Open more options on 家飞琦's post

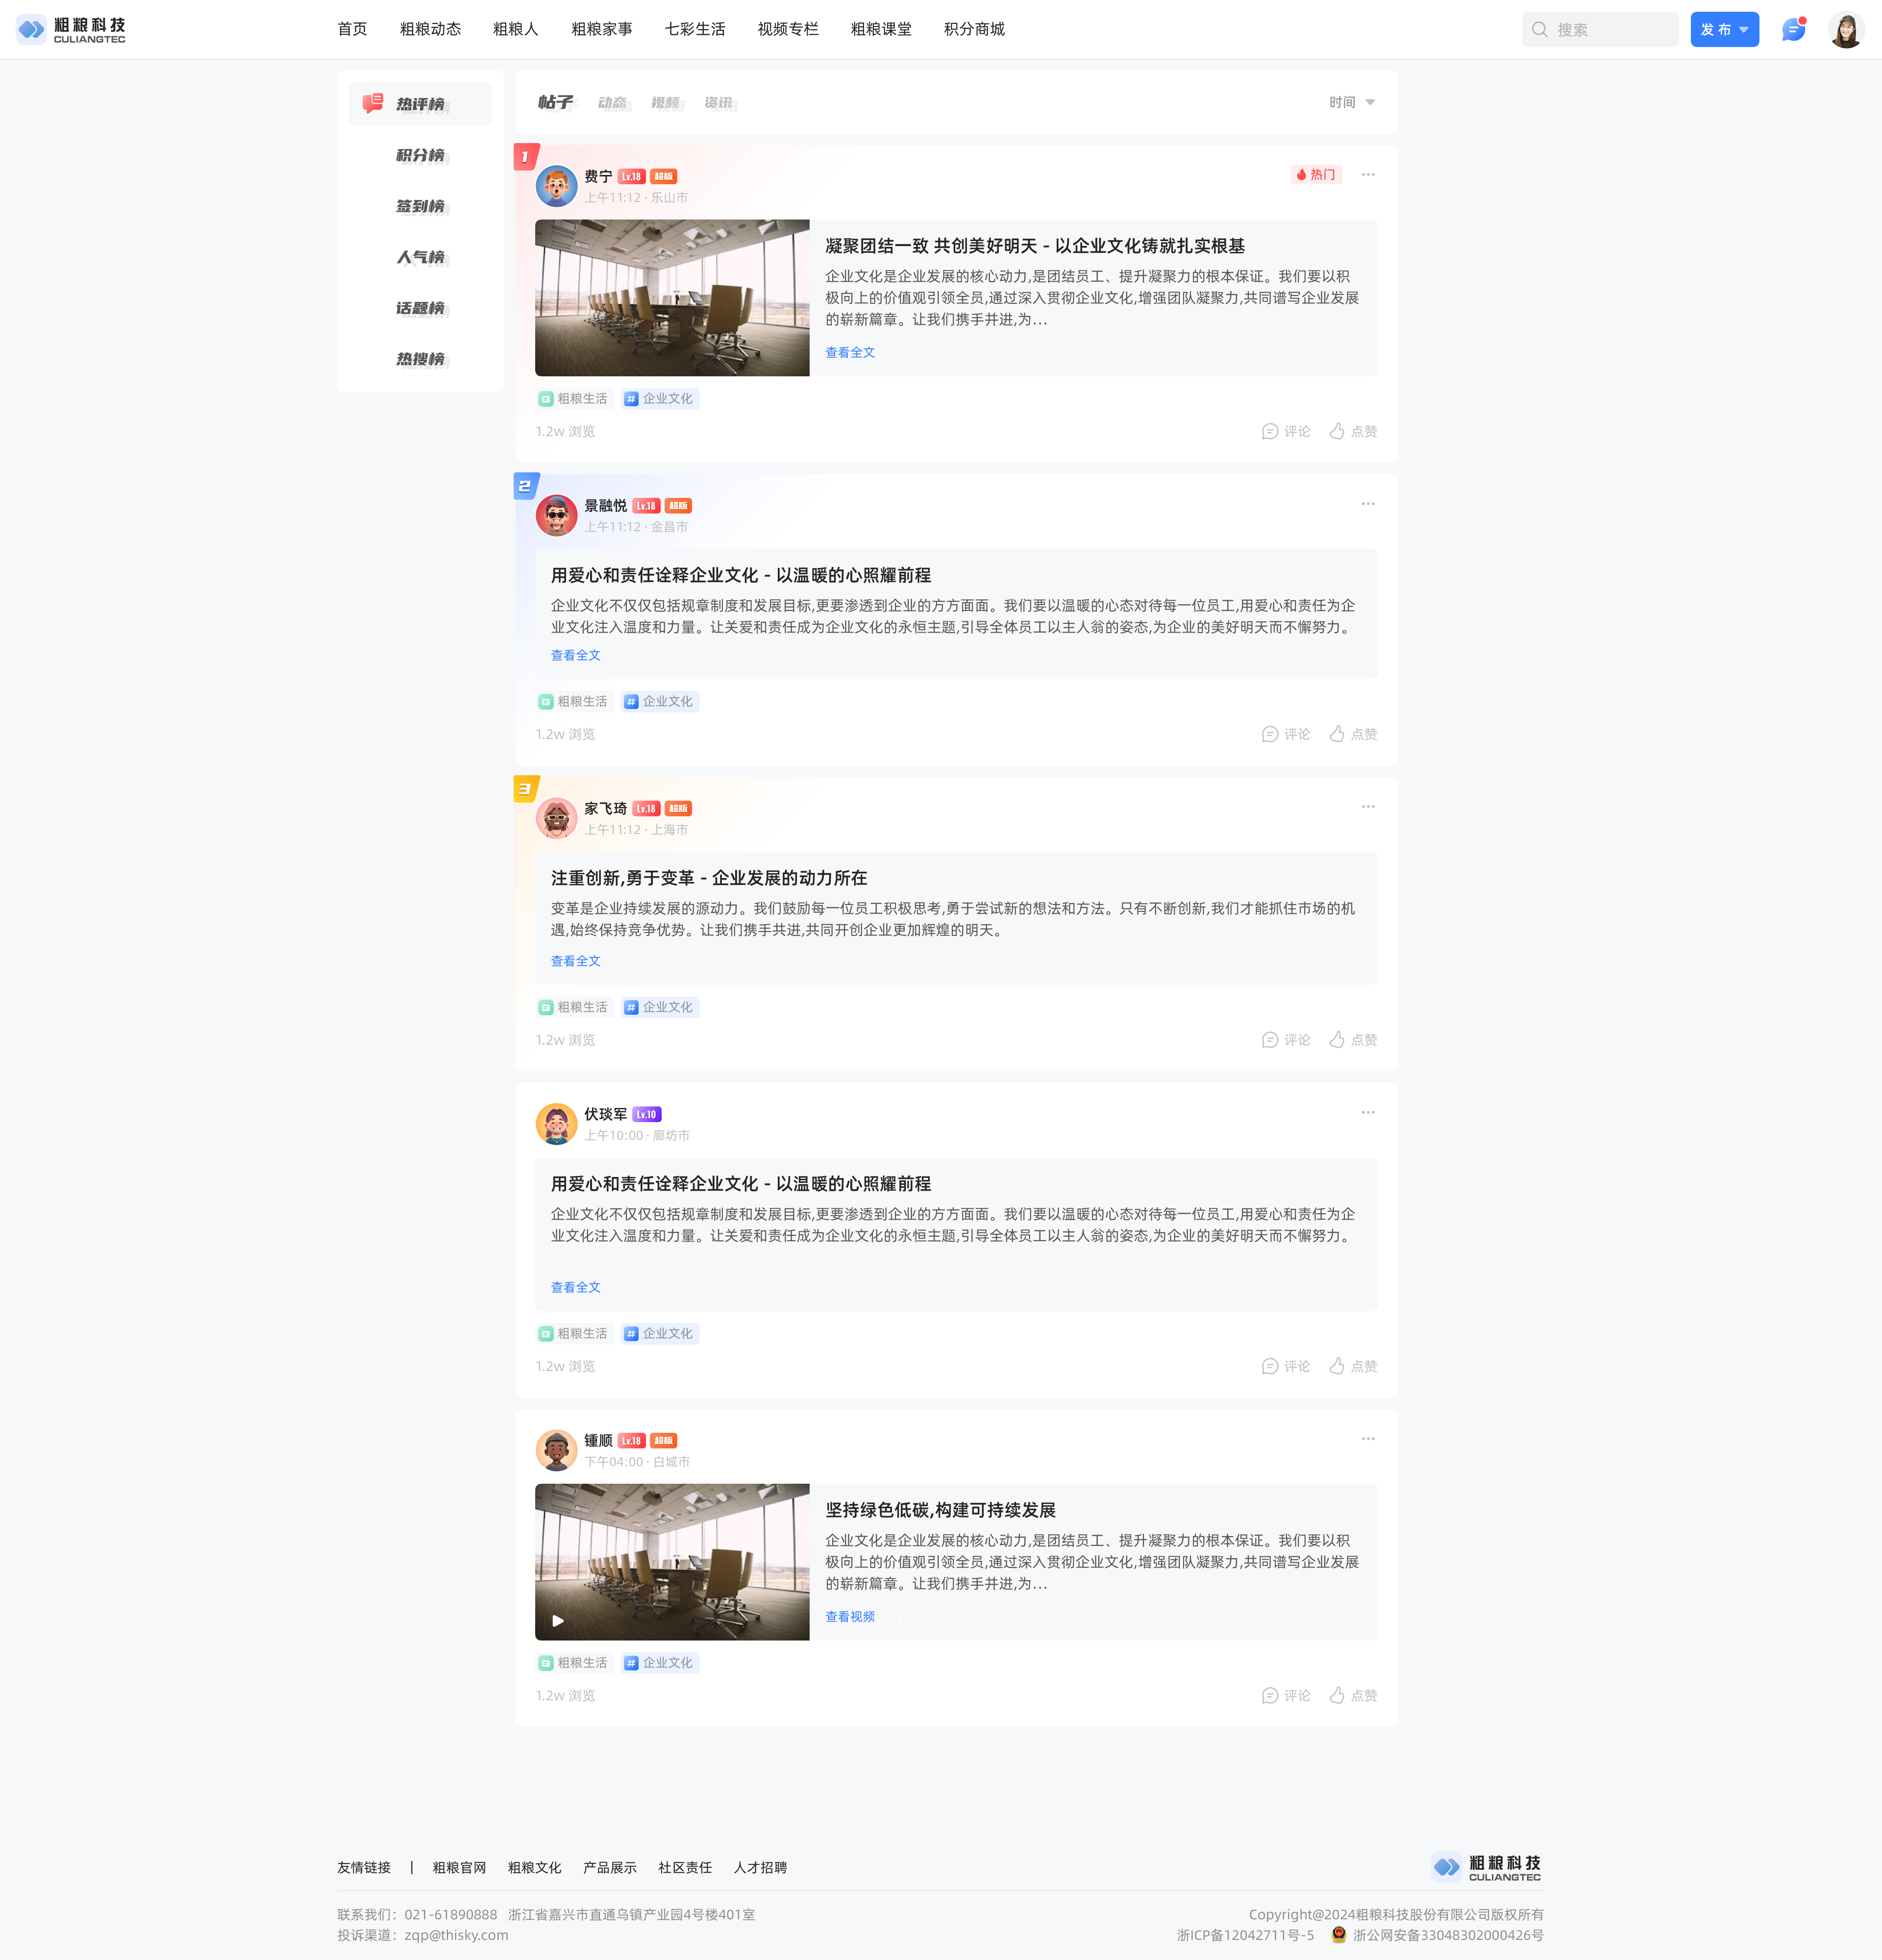1367,807
